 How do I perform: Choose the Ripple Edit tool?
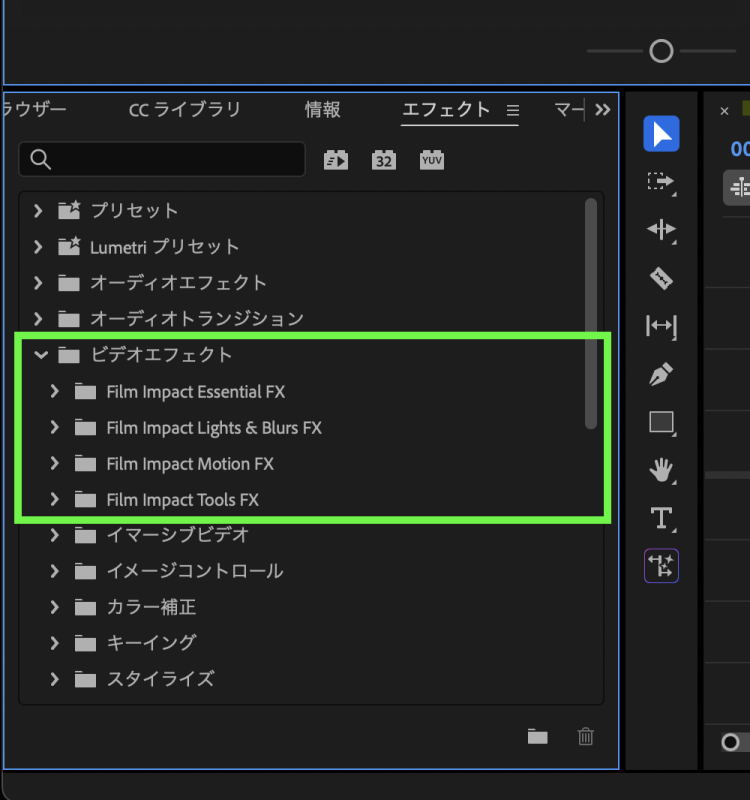(661, 230)
